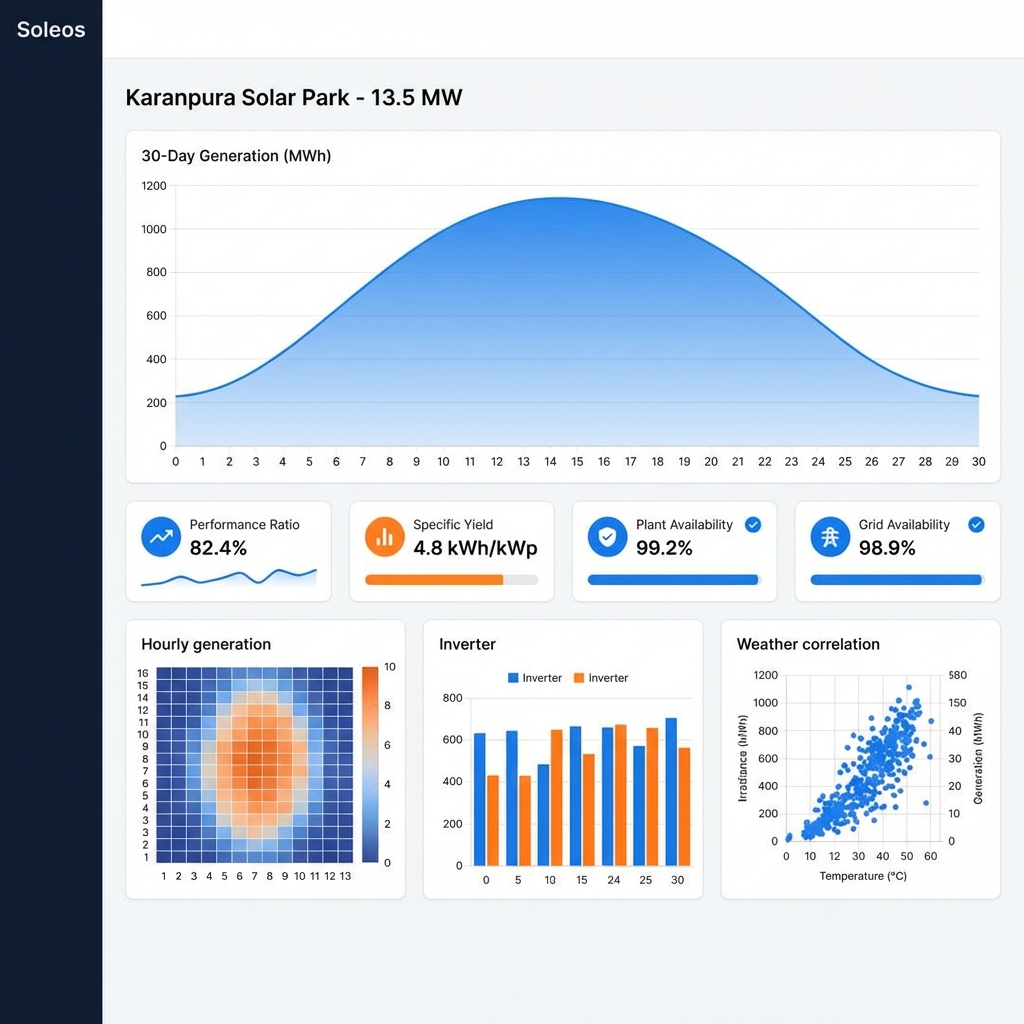
Task: Click the Performance Ratio sparkline
Action: click(x=229, y=577)
